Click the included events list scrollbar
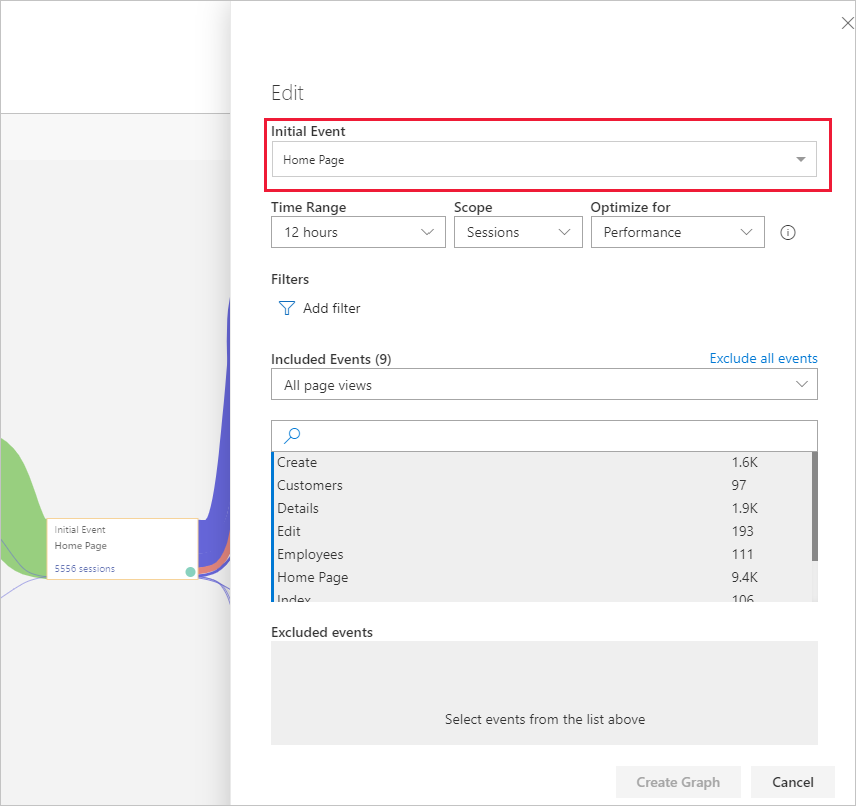The width and height of the screenshot is (856, 806). tap(814, 506)
